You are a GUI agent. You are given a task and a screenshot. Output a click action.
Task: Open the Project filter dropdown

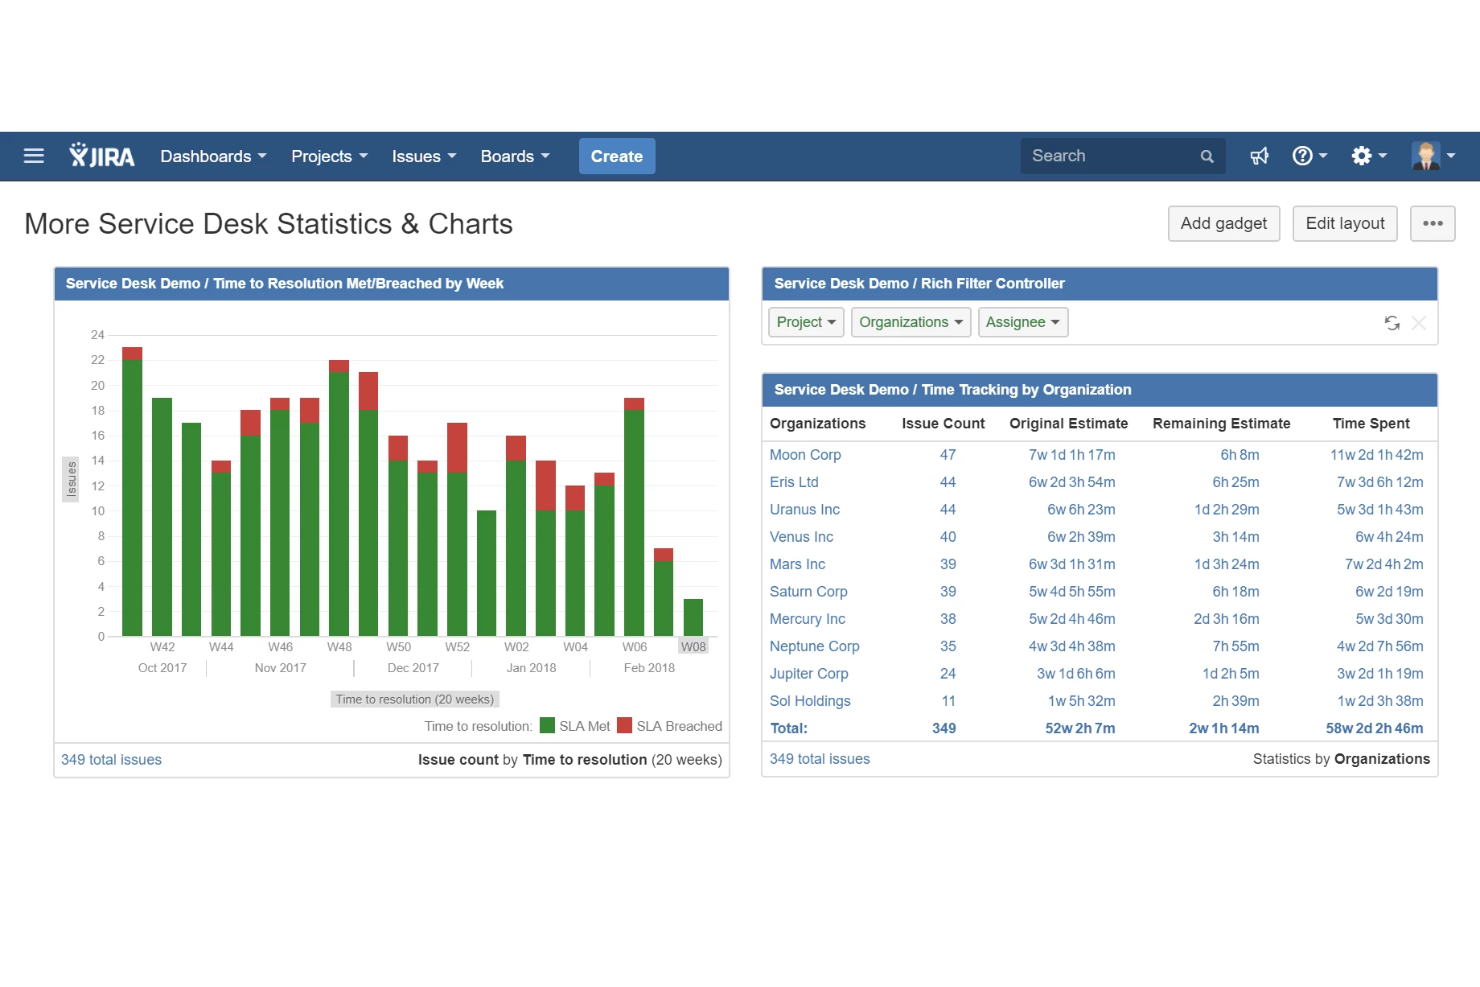pos(805,322)
